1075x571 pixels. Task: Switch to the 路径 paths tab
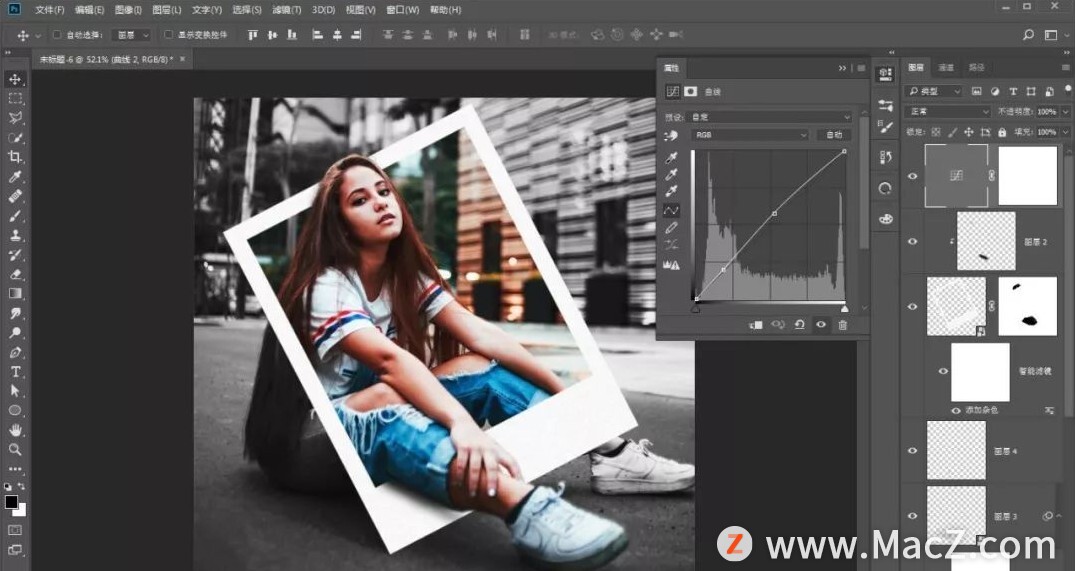pyautogui.click(x=976, y=67)
